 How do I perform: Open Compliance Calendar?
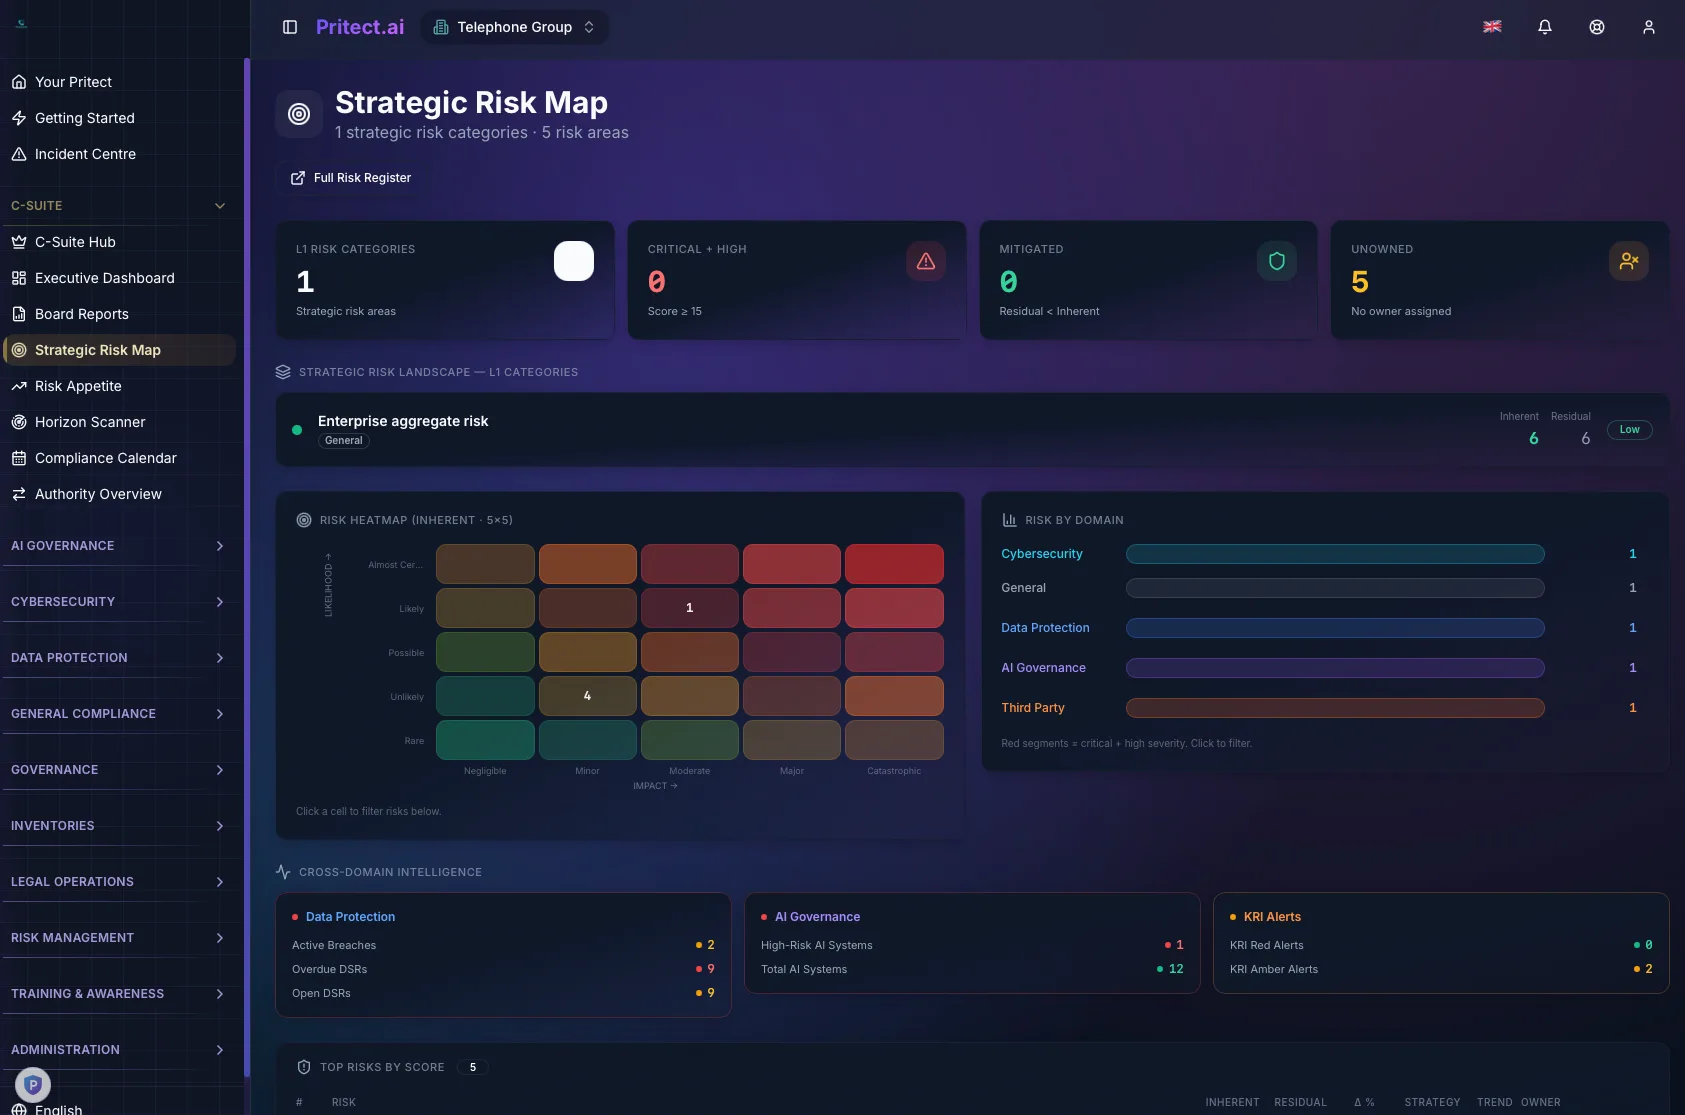tap(118, 458)
